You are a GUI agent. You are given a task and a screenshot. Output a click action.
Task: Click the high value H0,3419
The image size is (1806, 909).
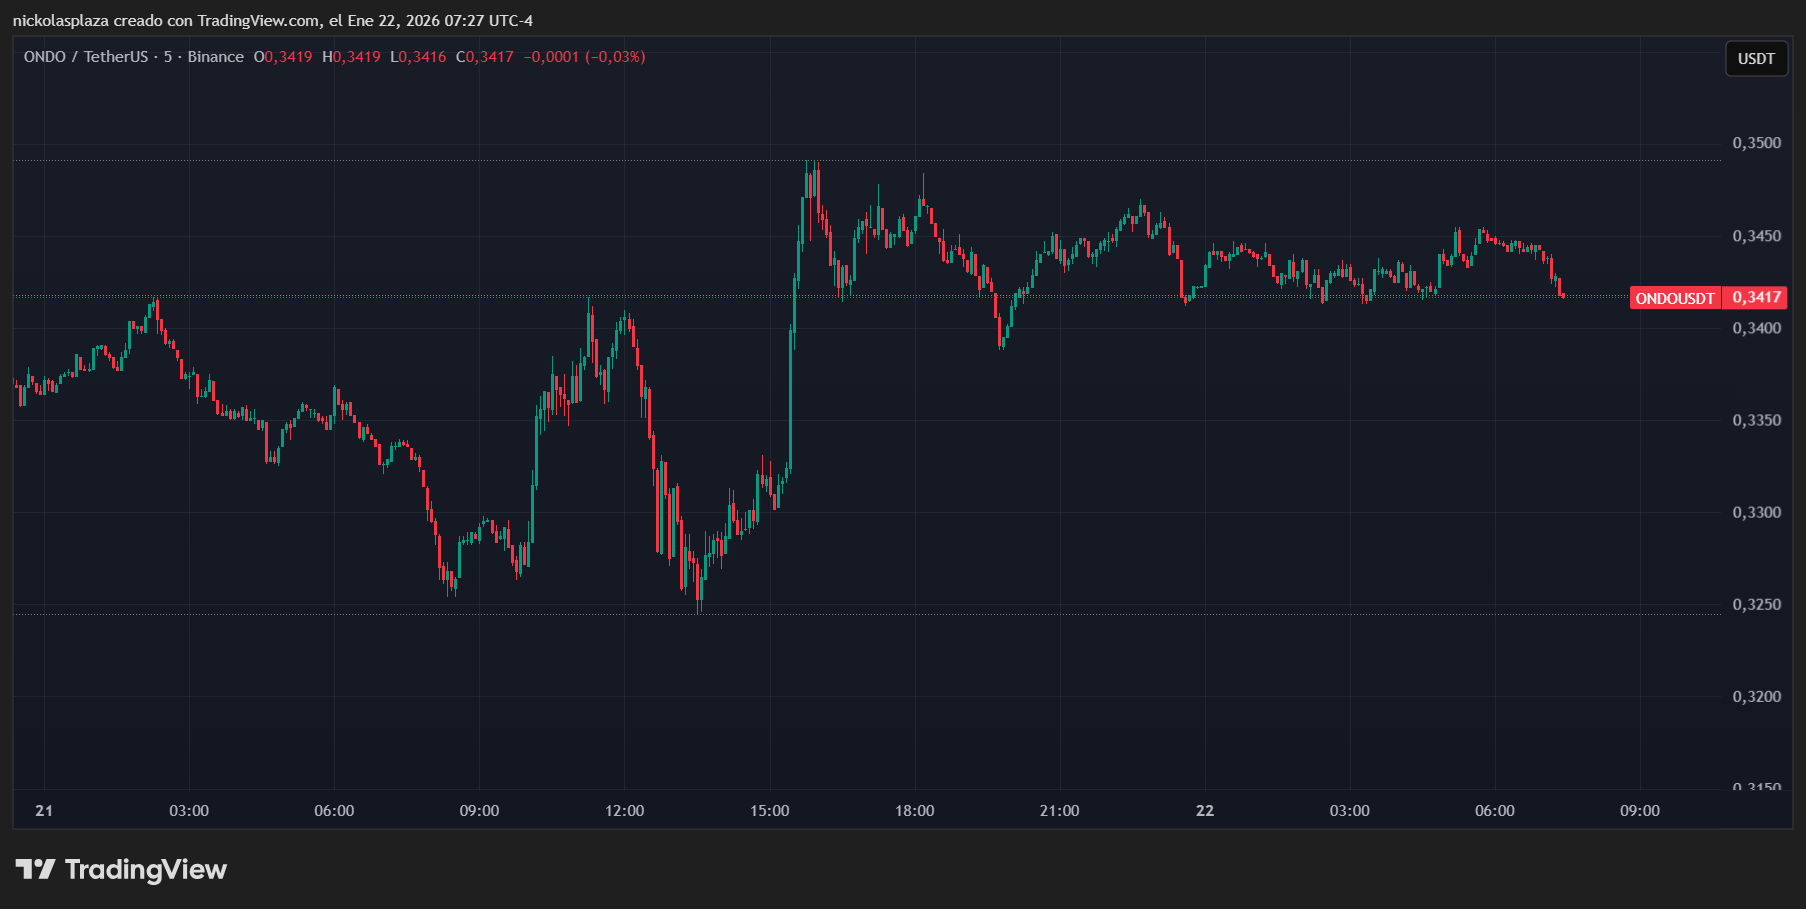tap(351, 57)
